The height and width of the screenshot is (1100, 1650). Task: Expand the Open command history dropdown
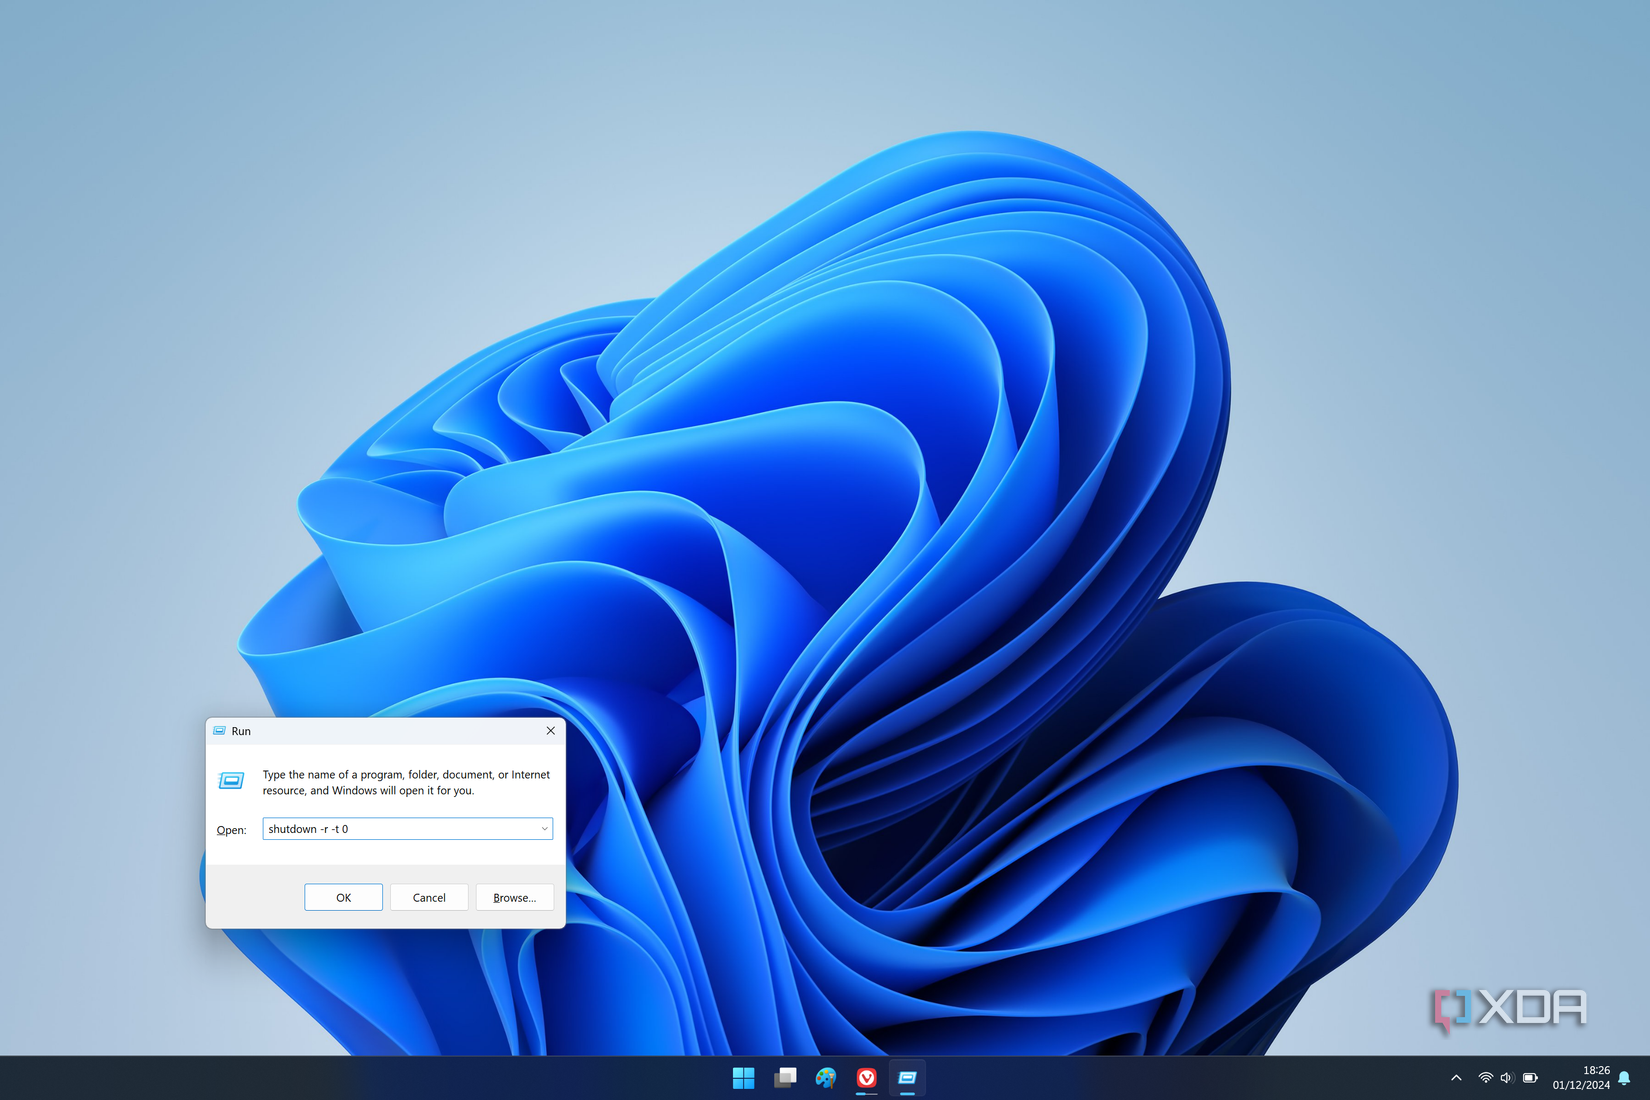click(544, 828)
